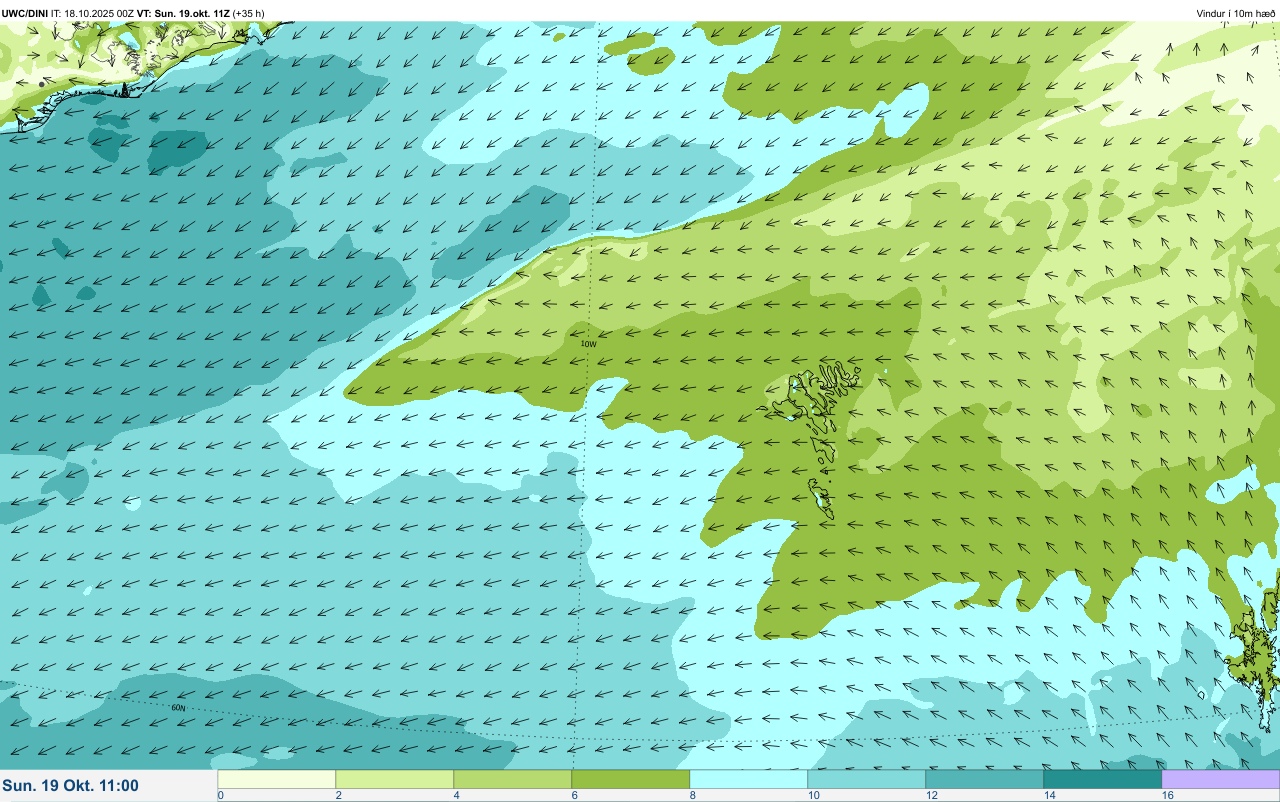Screen dimensions: 1280x802
Task: Click the 10–12 light teal legend swatch
Action: point(867,778)
